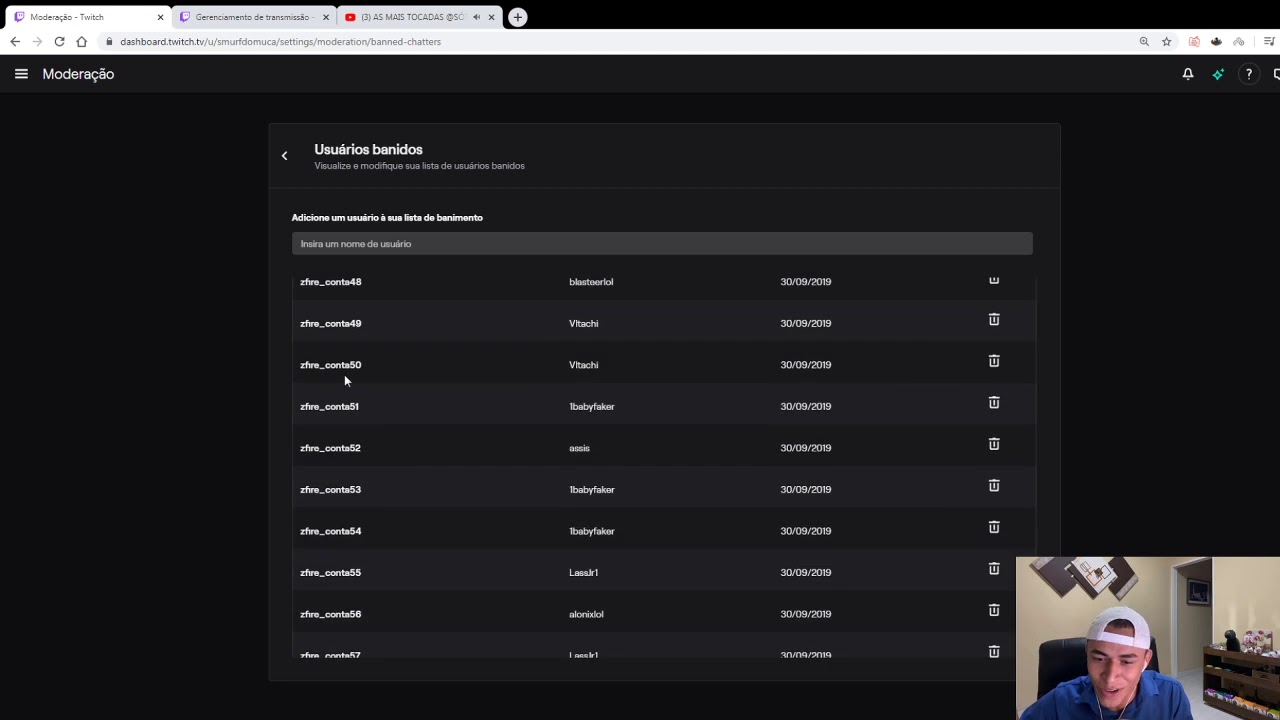The height and width of the screenshot is (720, 1280).
Task: Click moderator name assis
Action: coord(579,448)
